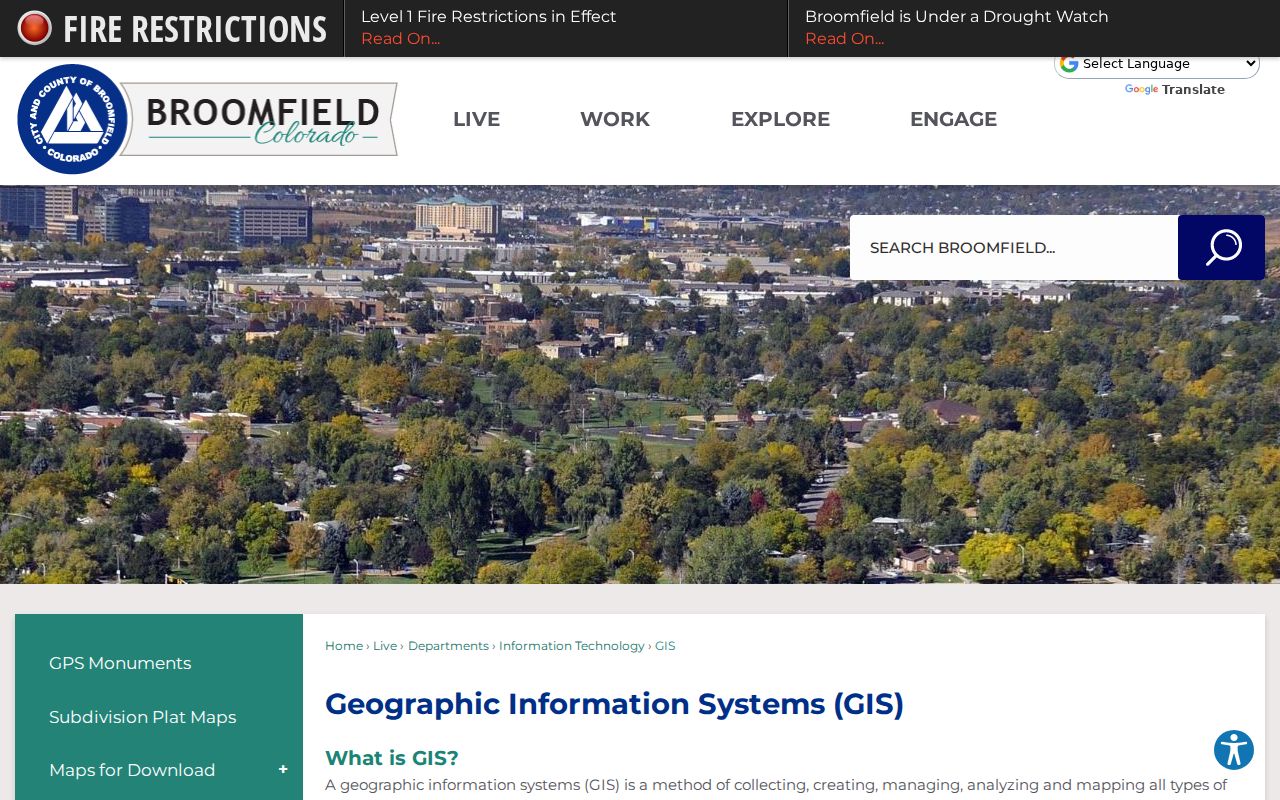Click the red fire restrictions alert icon
The height and width of the screenshot is (800, 1280).
34,28
